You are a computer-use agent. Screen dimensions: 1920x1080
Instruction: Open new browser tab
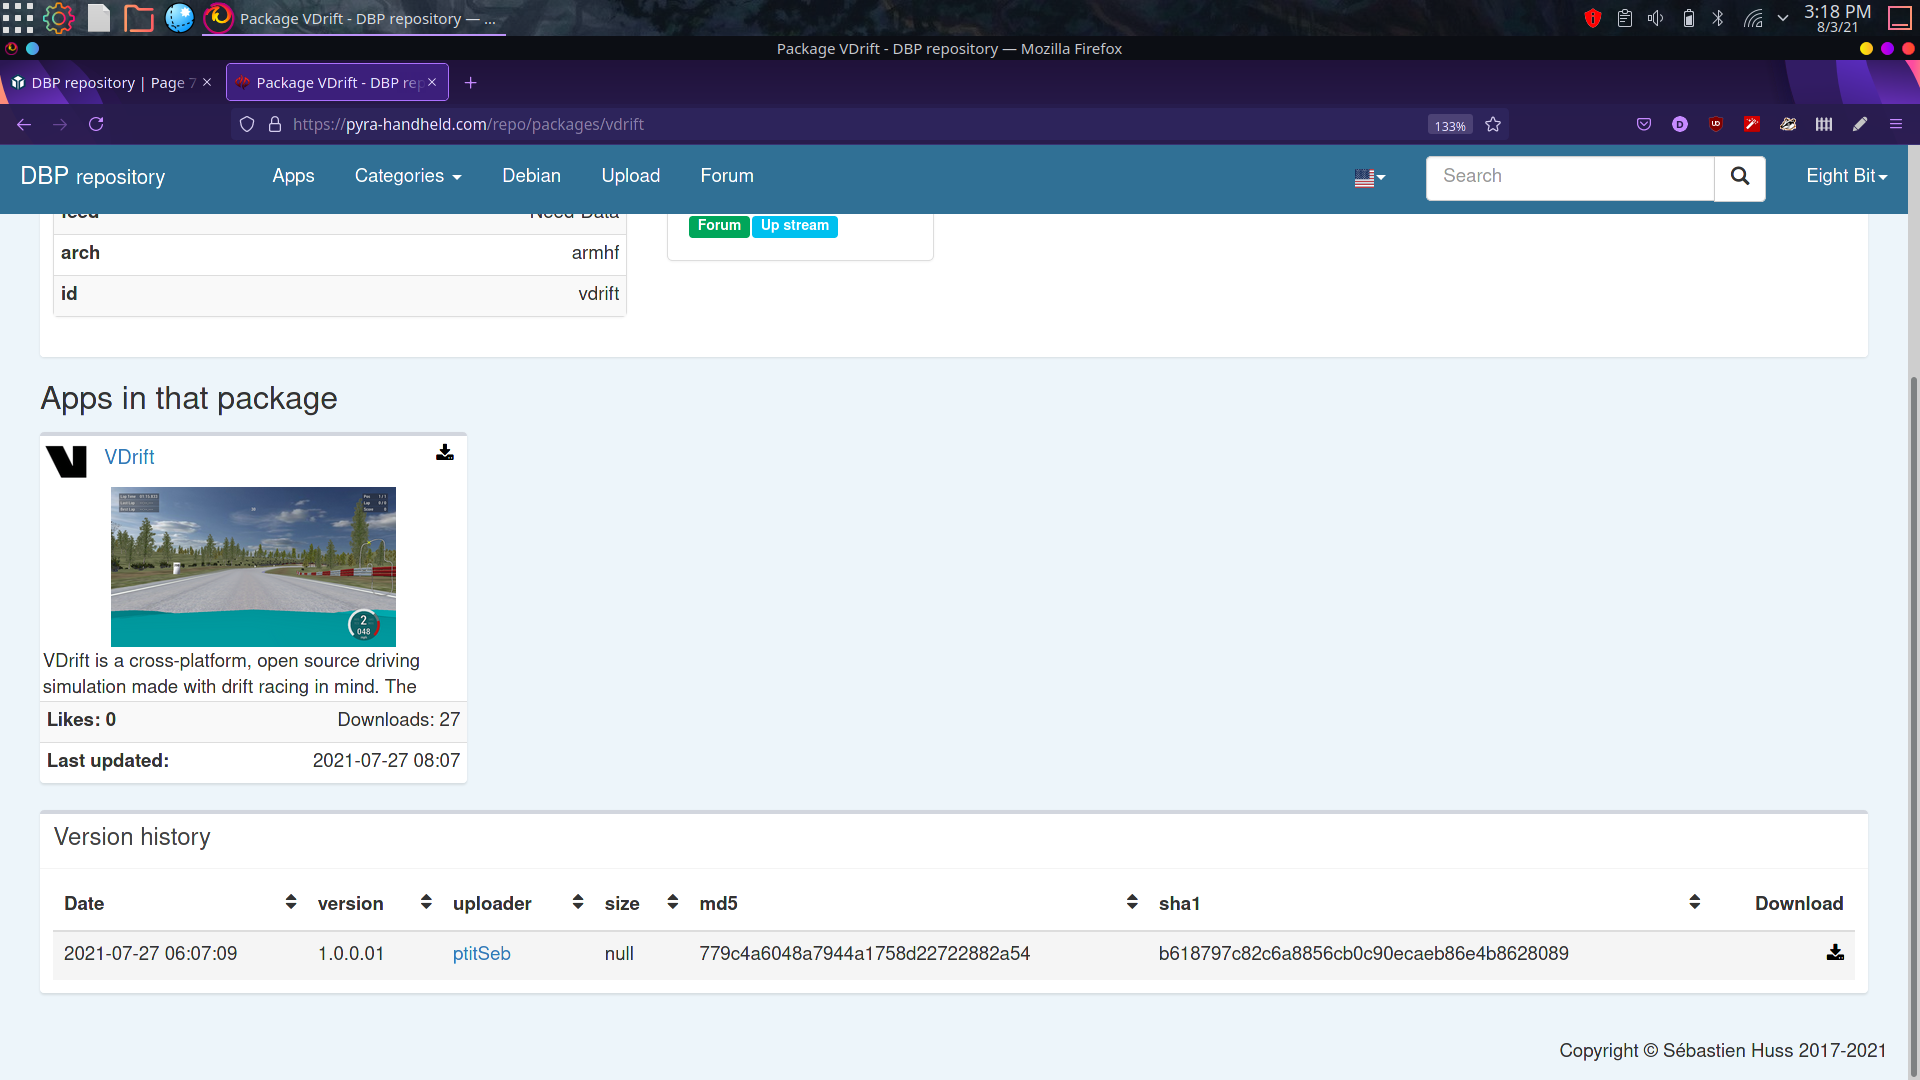(470, 83)
